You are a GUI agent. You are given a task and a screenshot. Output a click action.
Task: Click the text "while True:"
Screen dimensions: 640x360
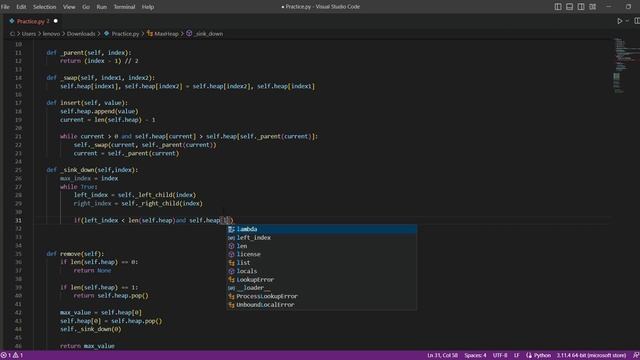pyautogui.click(x=78, y=187)
